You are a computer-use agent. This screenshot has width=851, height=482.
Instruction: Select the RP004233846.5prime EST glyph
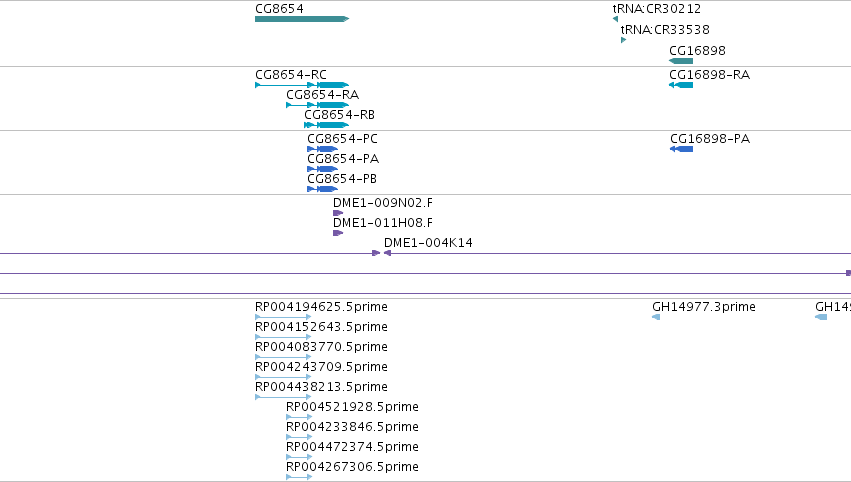click(x=299, y=437)
